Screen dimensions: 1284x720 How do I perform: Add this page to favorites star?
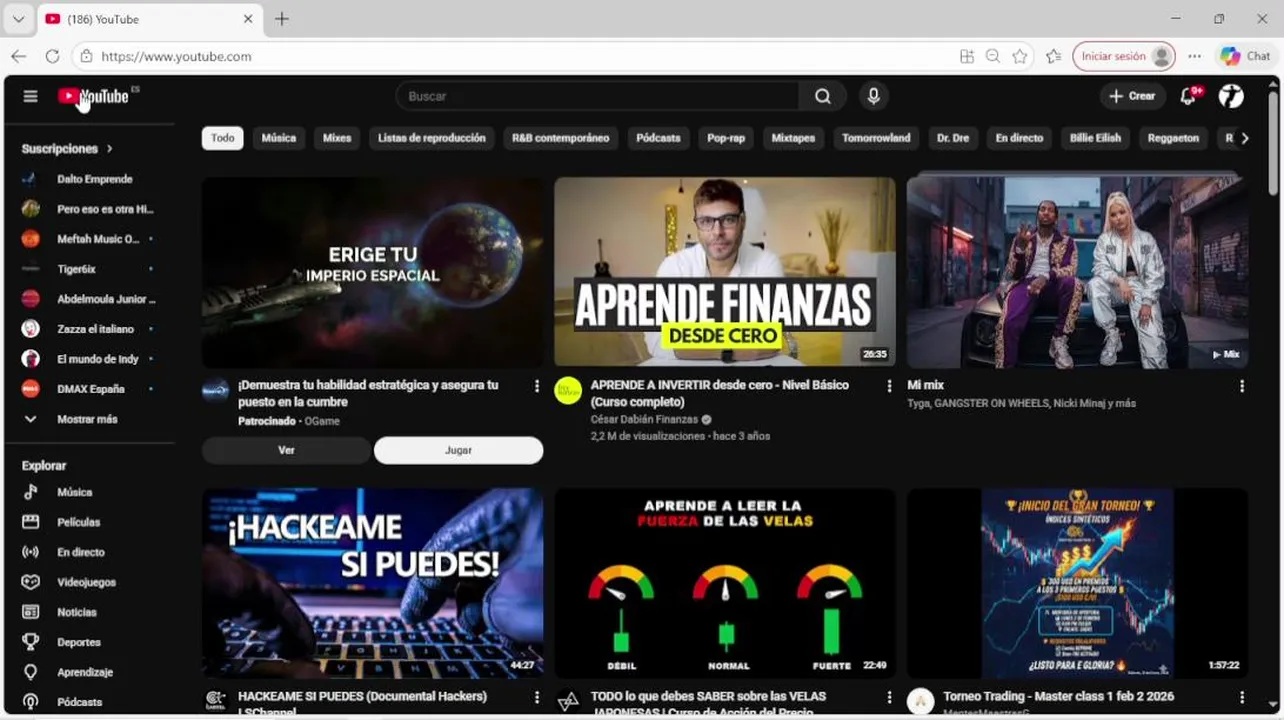point(1019,57)
